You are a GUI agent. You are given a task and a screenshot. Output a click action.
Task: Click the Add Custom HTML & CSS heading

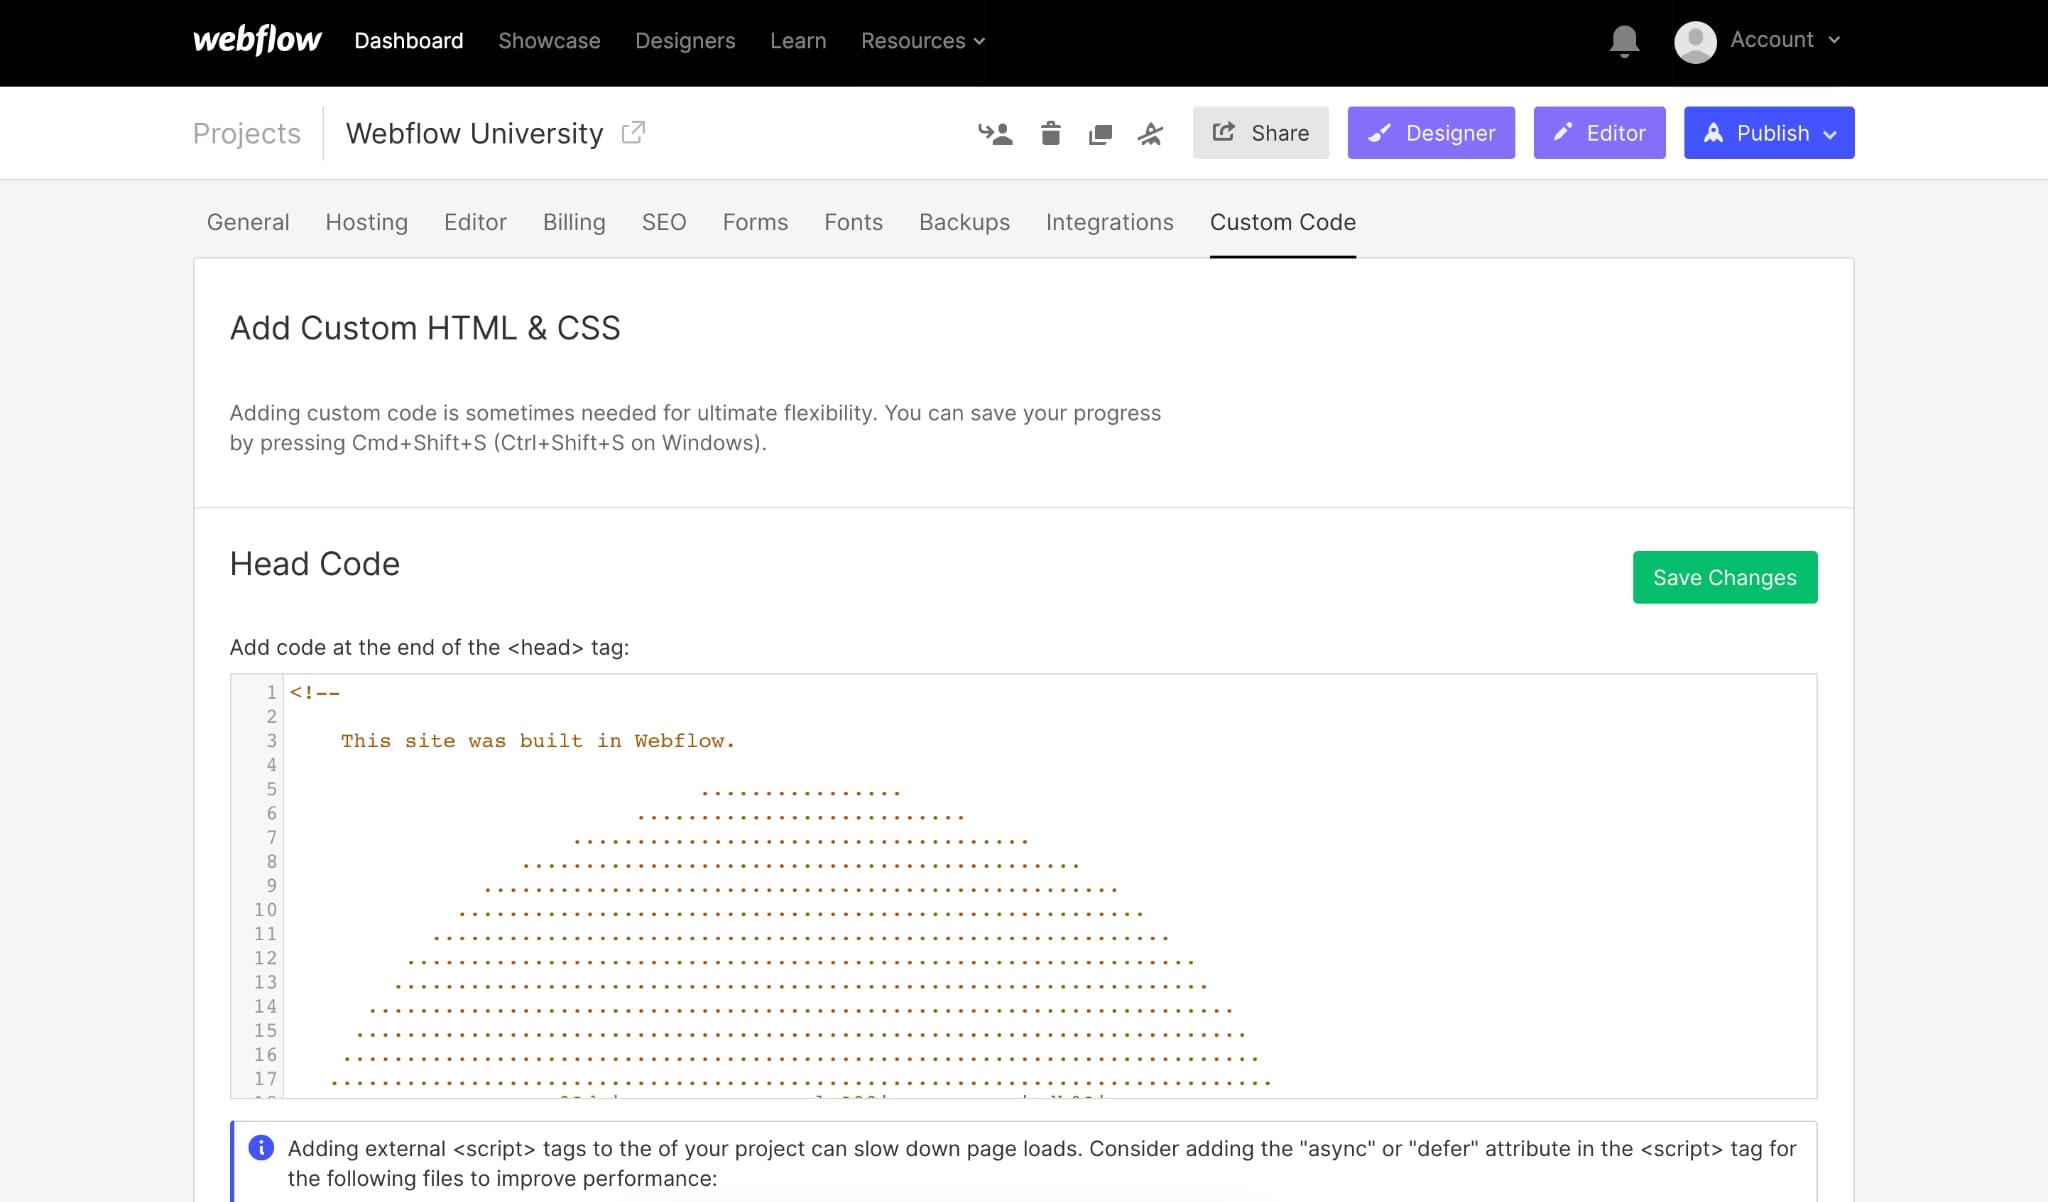(425, 328)
